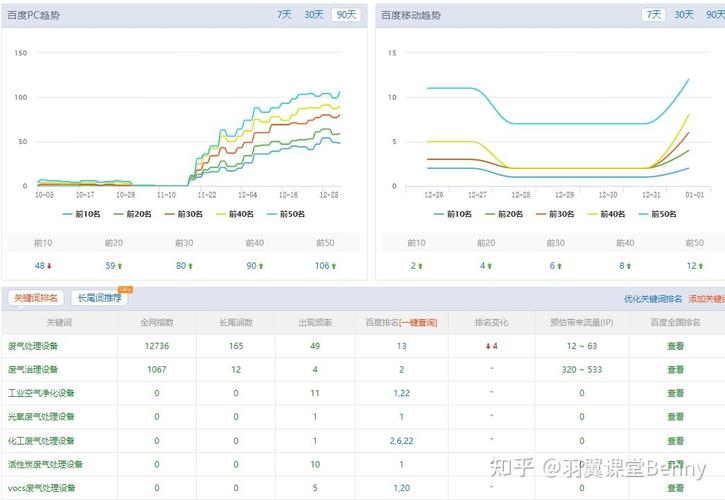Click the red down arrow beside 48

pos(51,266)
